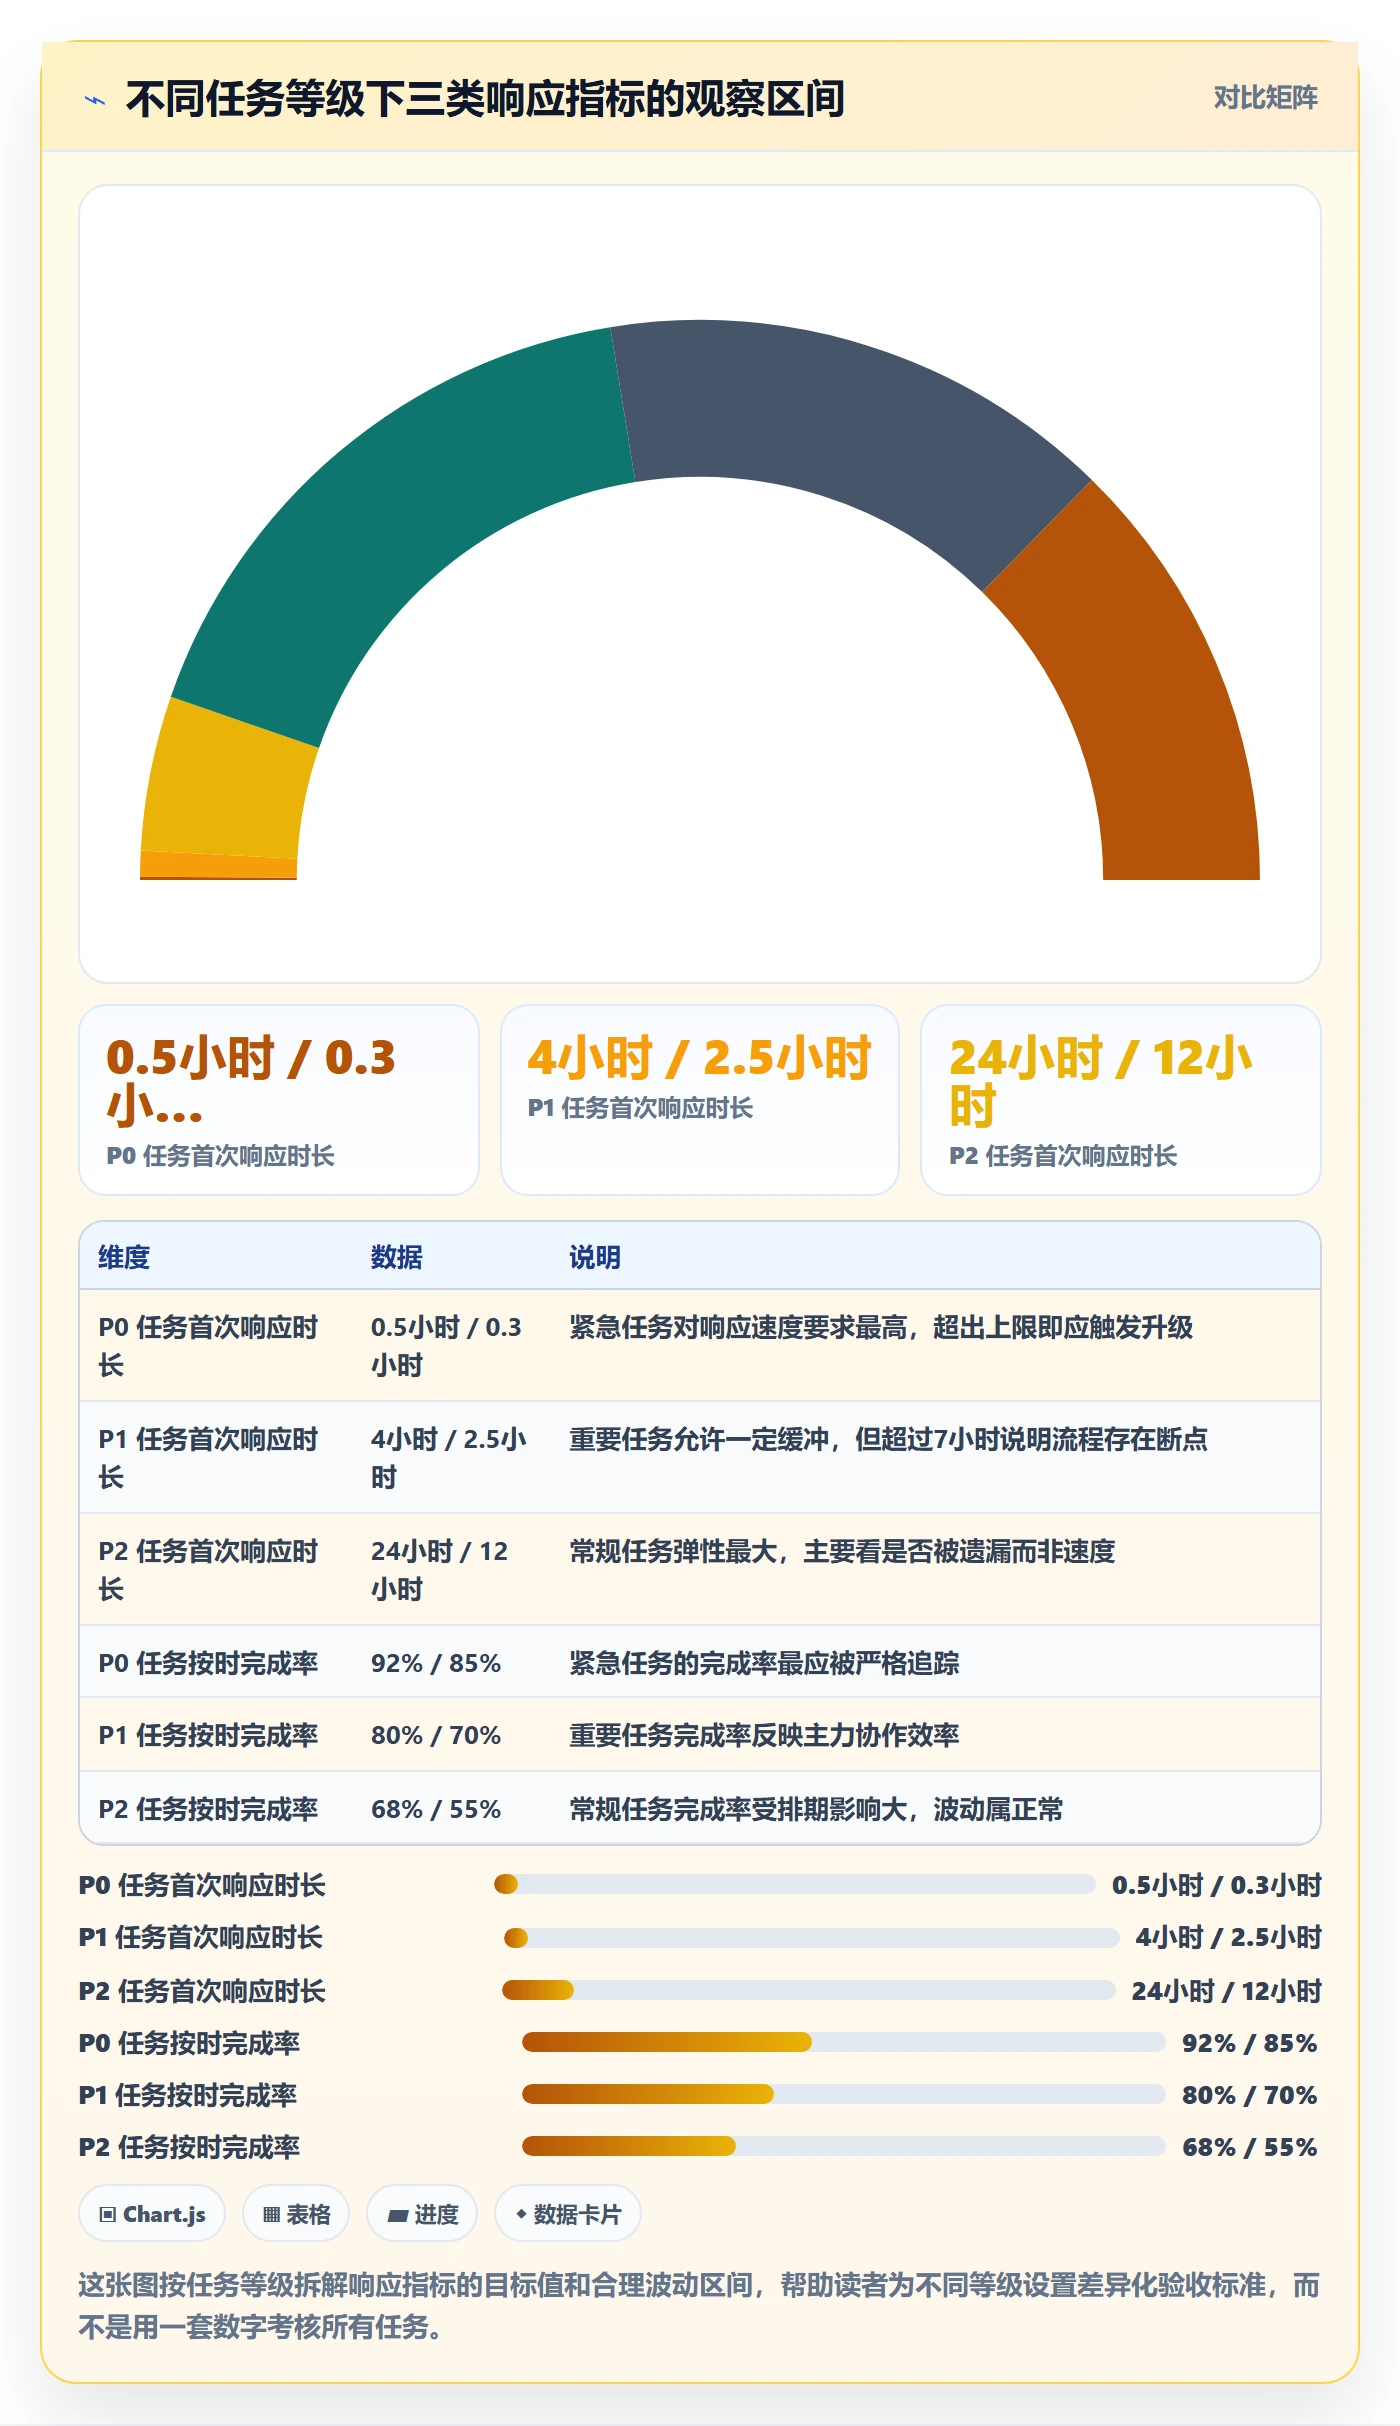Click the P0 任务按时完成率 progress bar
Screen dimensions: 1400x2426
tap(844, 2042)
